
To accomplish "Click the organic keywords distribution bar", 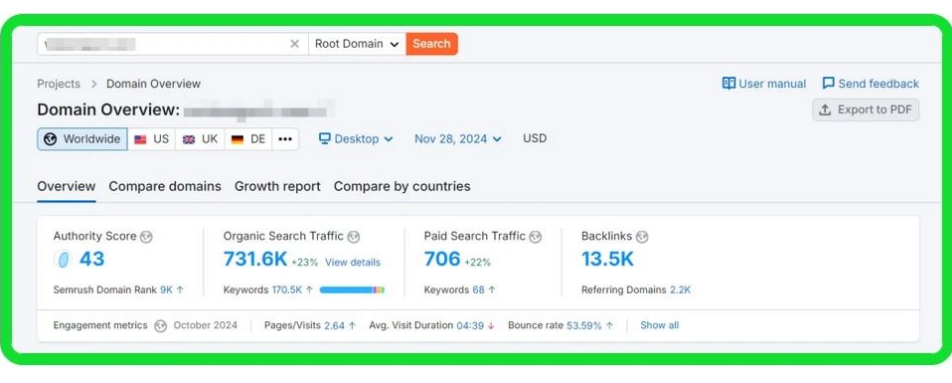I will 352,290.
